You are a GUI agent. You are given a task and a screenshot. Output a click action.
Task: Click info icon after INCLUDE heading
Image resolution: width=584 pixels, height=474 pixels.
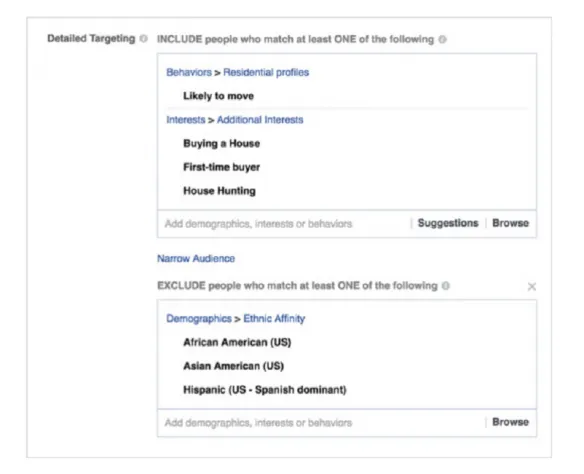coord(442,39)
